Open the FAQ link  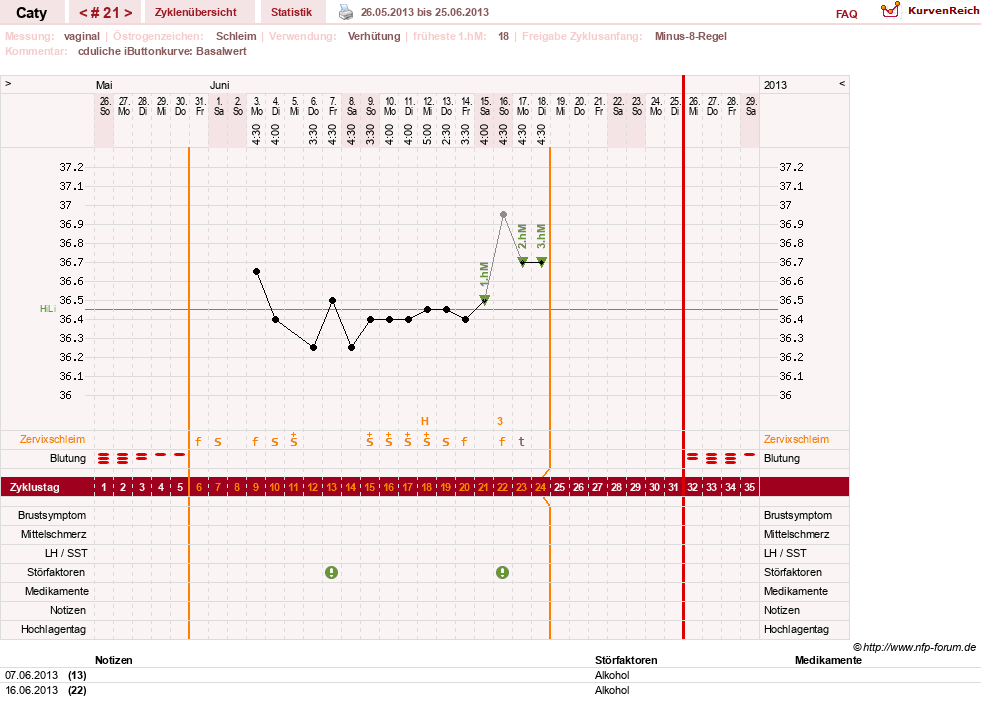(846, 14)
